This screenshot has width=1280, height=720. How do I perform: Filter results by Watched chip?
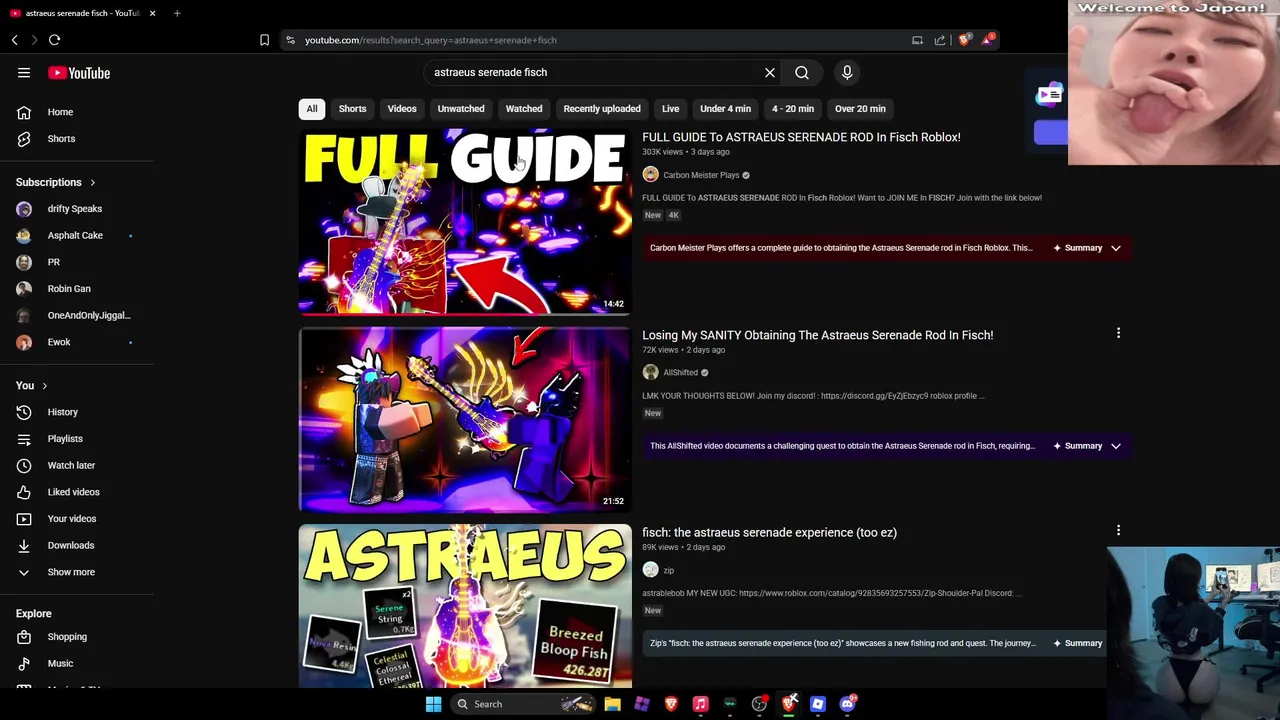point(524,109)
